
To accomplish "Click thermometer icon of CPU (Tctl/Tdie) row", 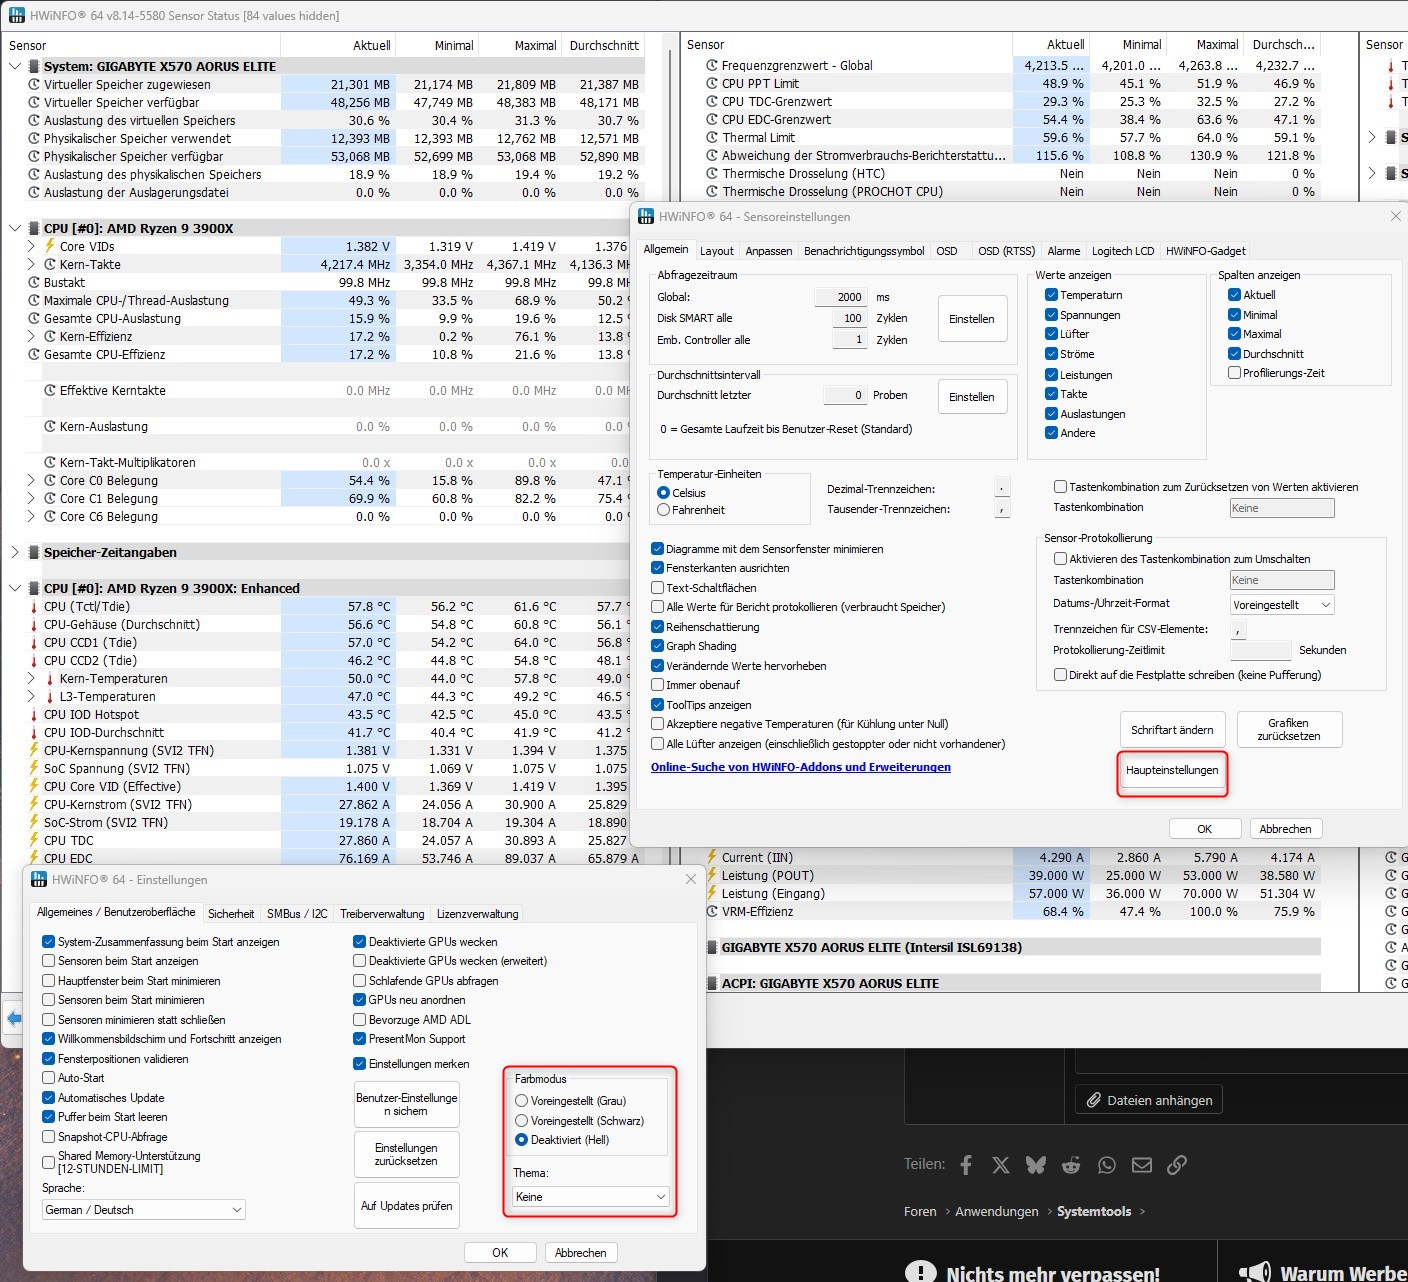I will click(34, 606).
